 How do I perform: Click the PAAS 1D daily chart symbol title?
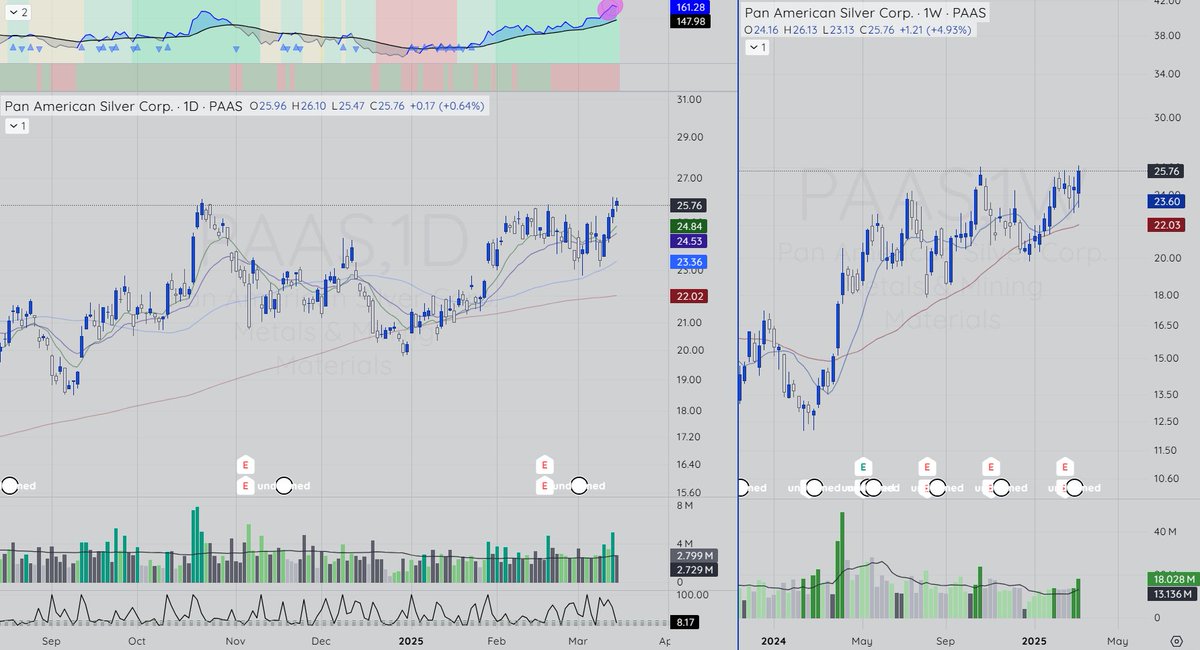pyautogui.click(x=124, y=106)
